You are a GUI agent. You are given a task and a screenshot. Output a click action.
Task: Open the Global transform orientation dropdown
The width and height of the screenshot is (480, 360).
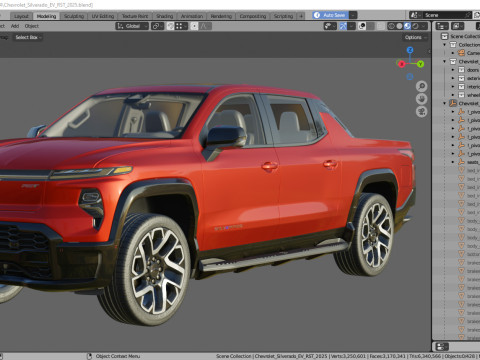point(132,26)
